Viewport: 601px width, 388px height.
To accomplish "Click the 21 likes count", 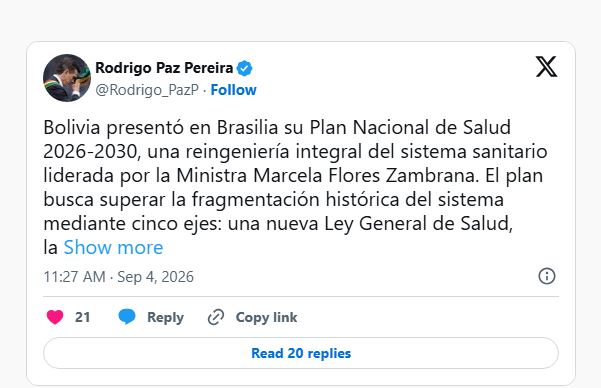I will click(83, 317).
